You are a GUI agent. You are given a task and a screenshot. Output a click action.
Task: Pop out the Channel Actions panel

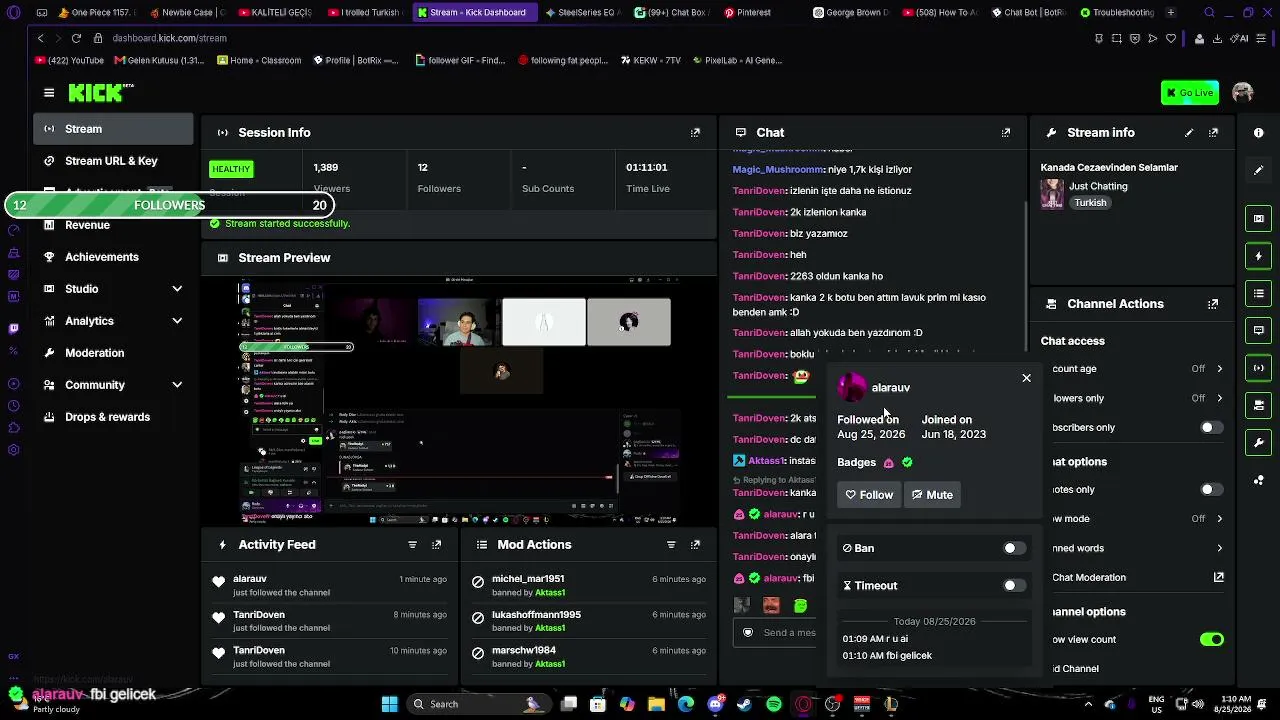pos(1213,304)
